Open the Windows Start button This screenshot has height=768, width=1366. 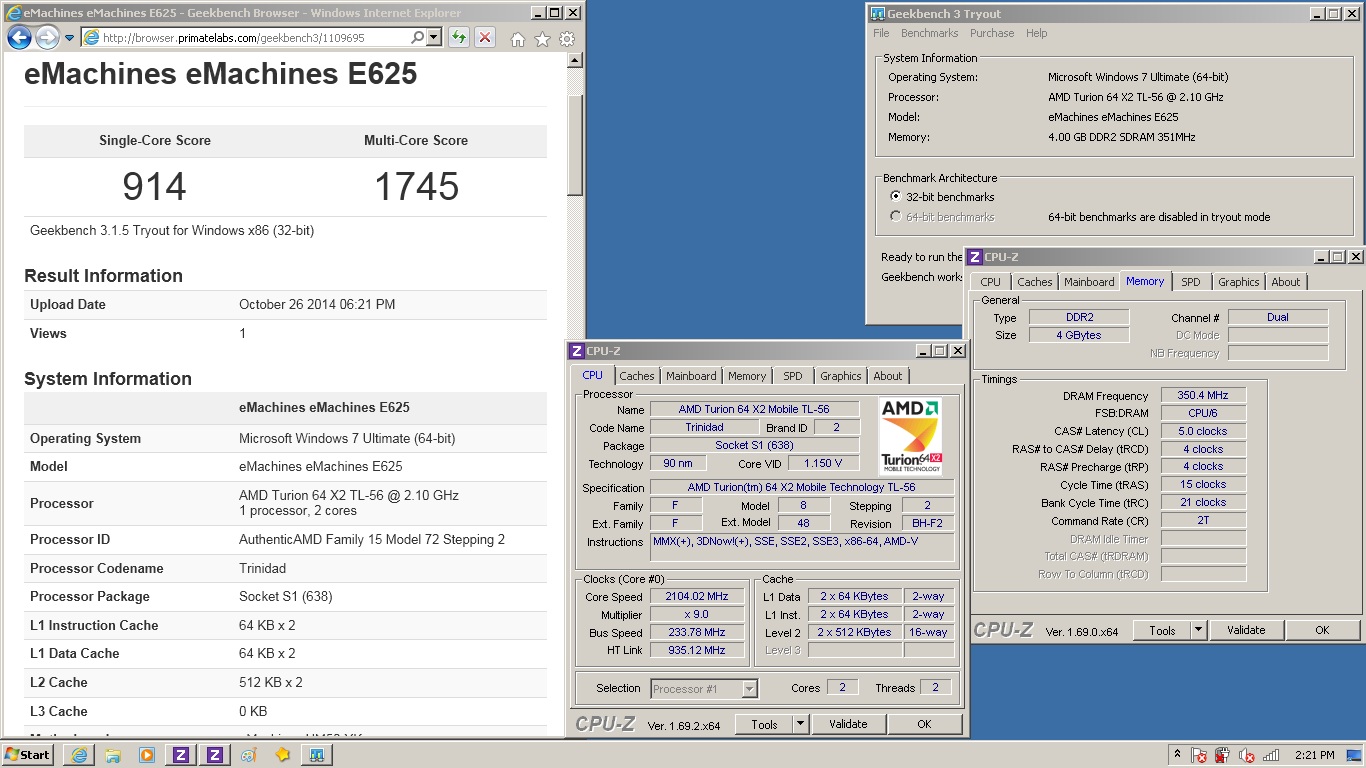(x=28, y=755)
